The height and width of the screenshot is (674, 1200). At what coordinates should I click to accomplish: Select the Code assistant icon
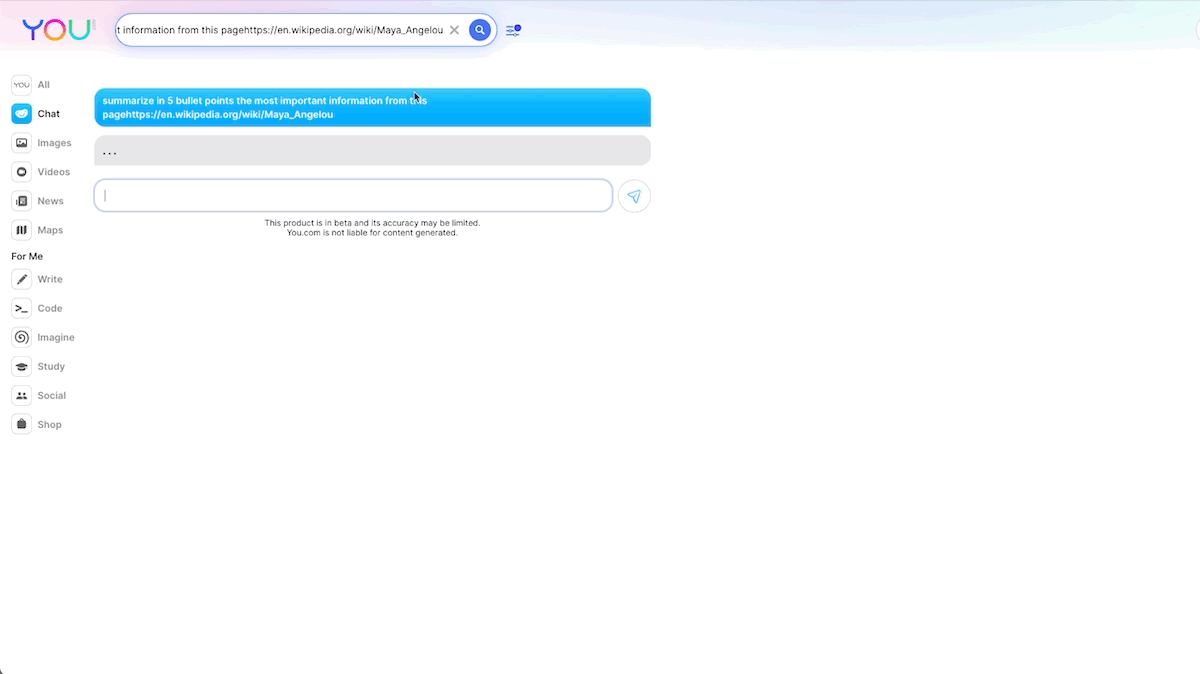click(21, 308)
